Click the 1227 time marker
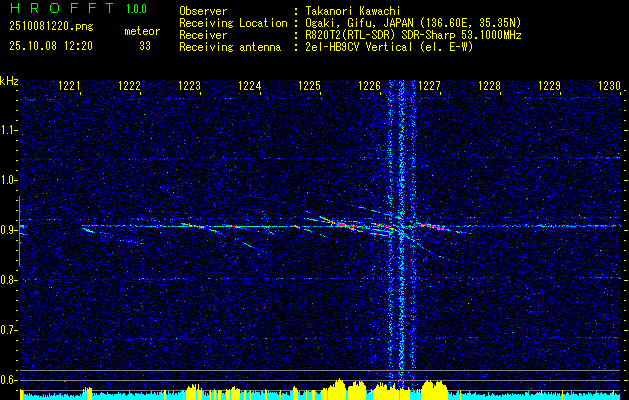Viewport: 629px width, 400px height. (x=429, y=86)
